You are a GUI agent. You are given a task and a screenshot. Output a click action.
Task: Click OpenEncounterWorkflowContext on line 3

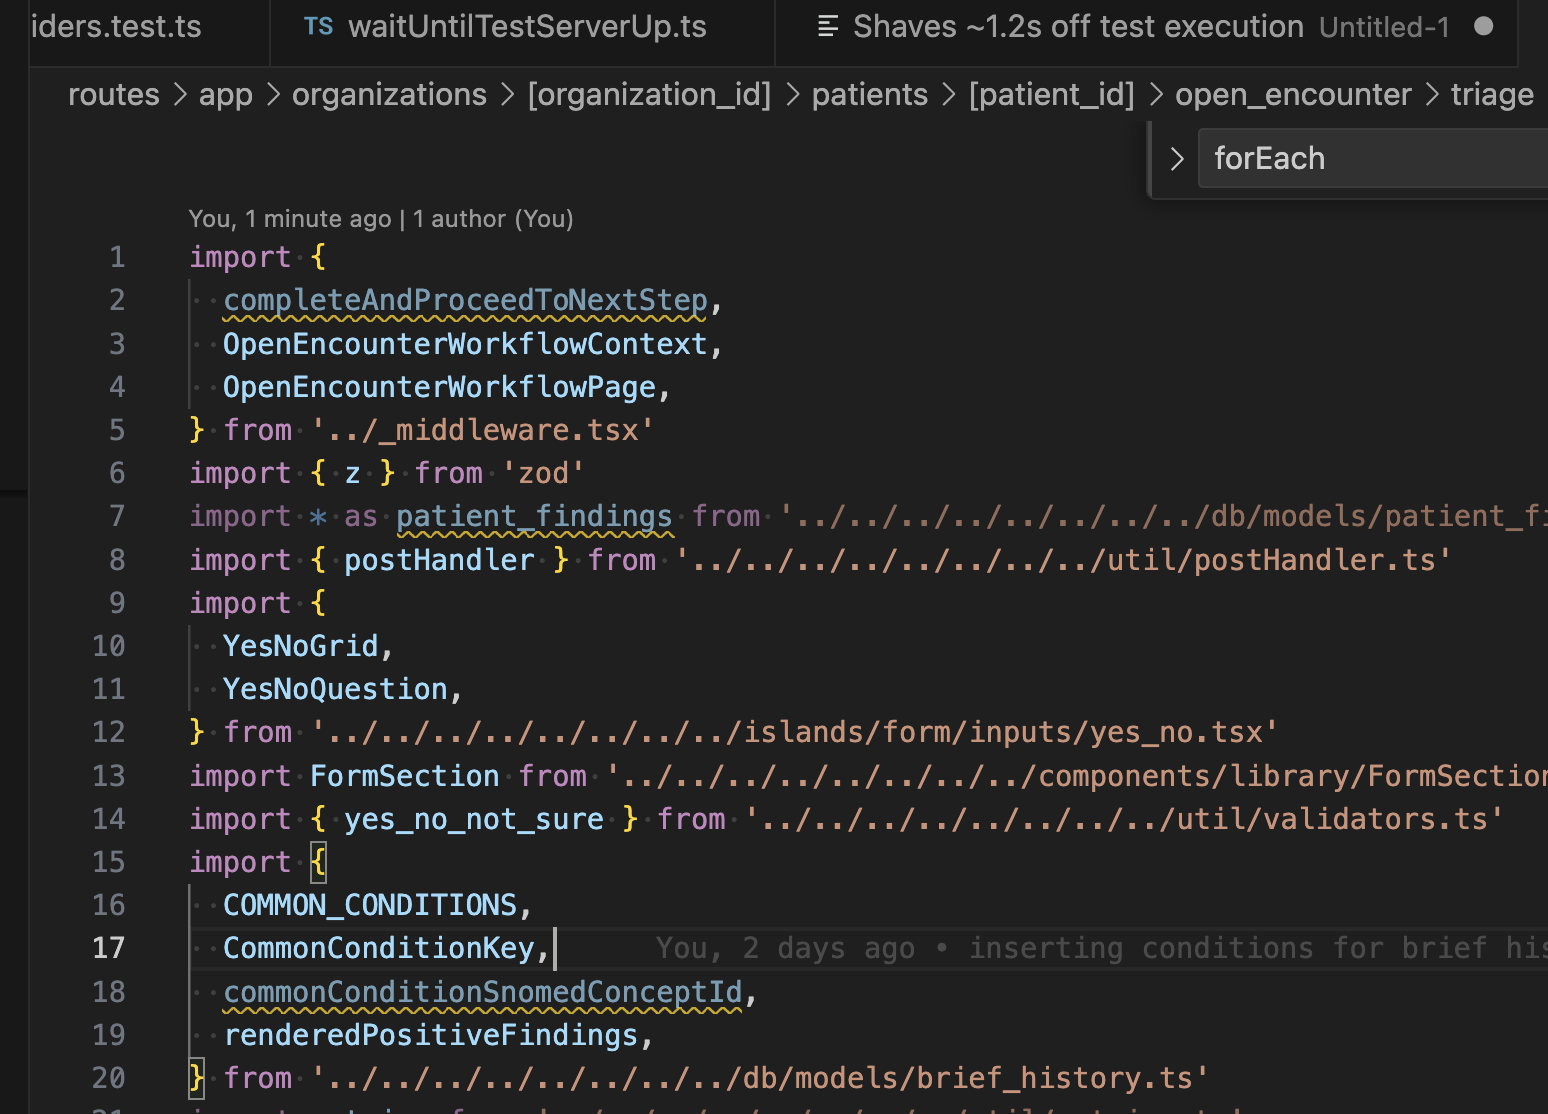[x=465, y=344]
